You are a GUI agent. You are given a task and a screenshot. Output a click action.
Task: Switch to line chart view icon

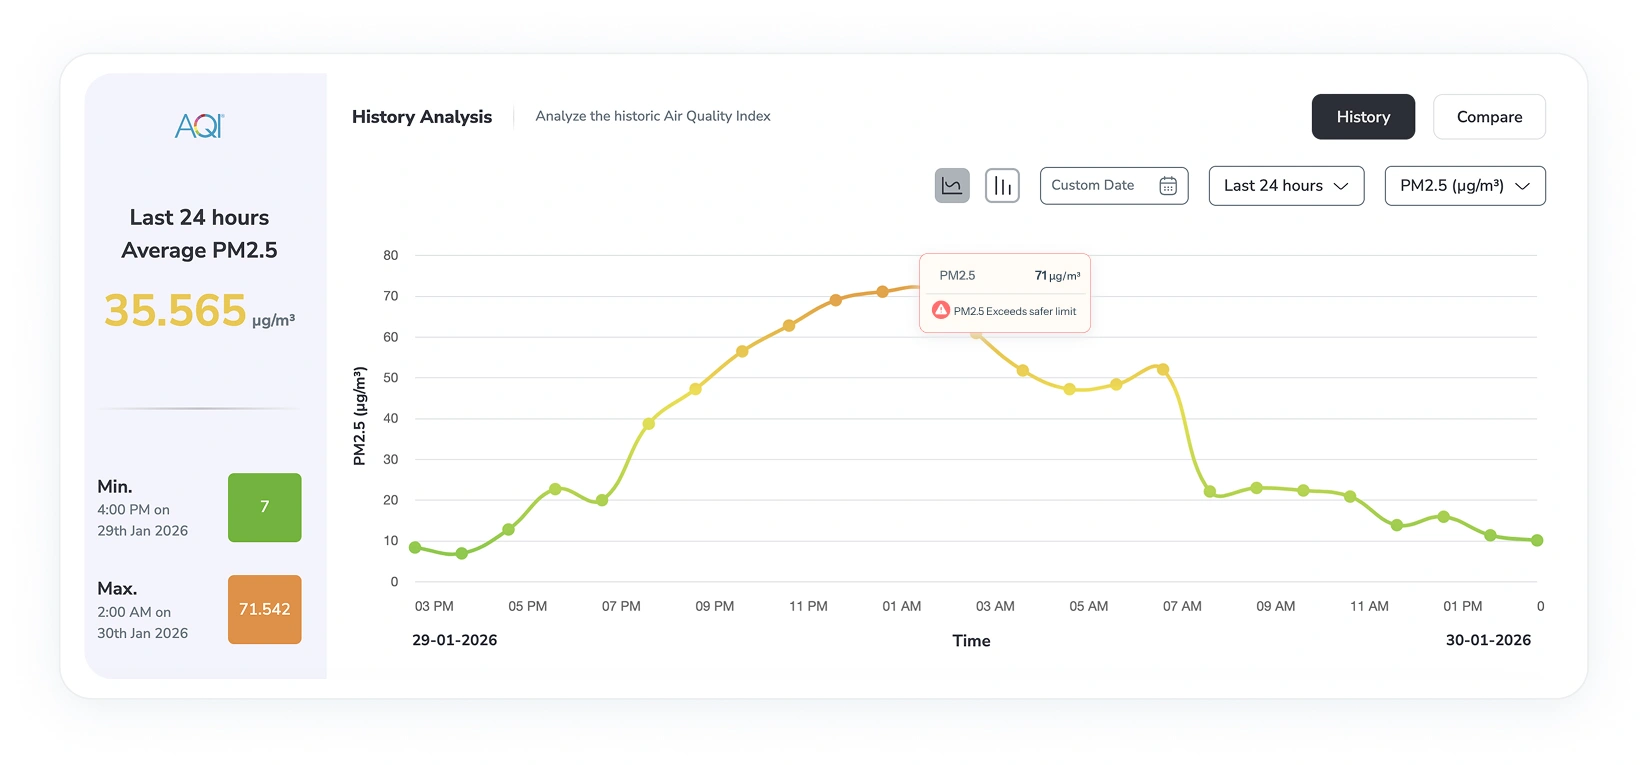click(952, 186)
